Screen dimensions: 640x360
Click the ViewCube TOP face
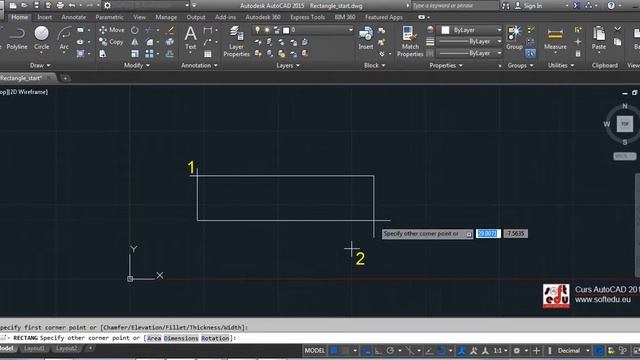point(624,124)
